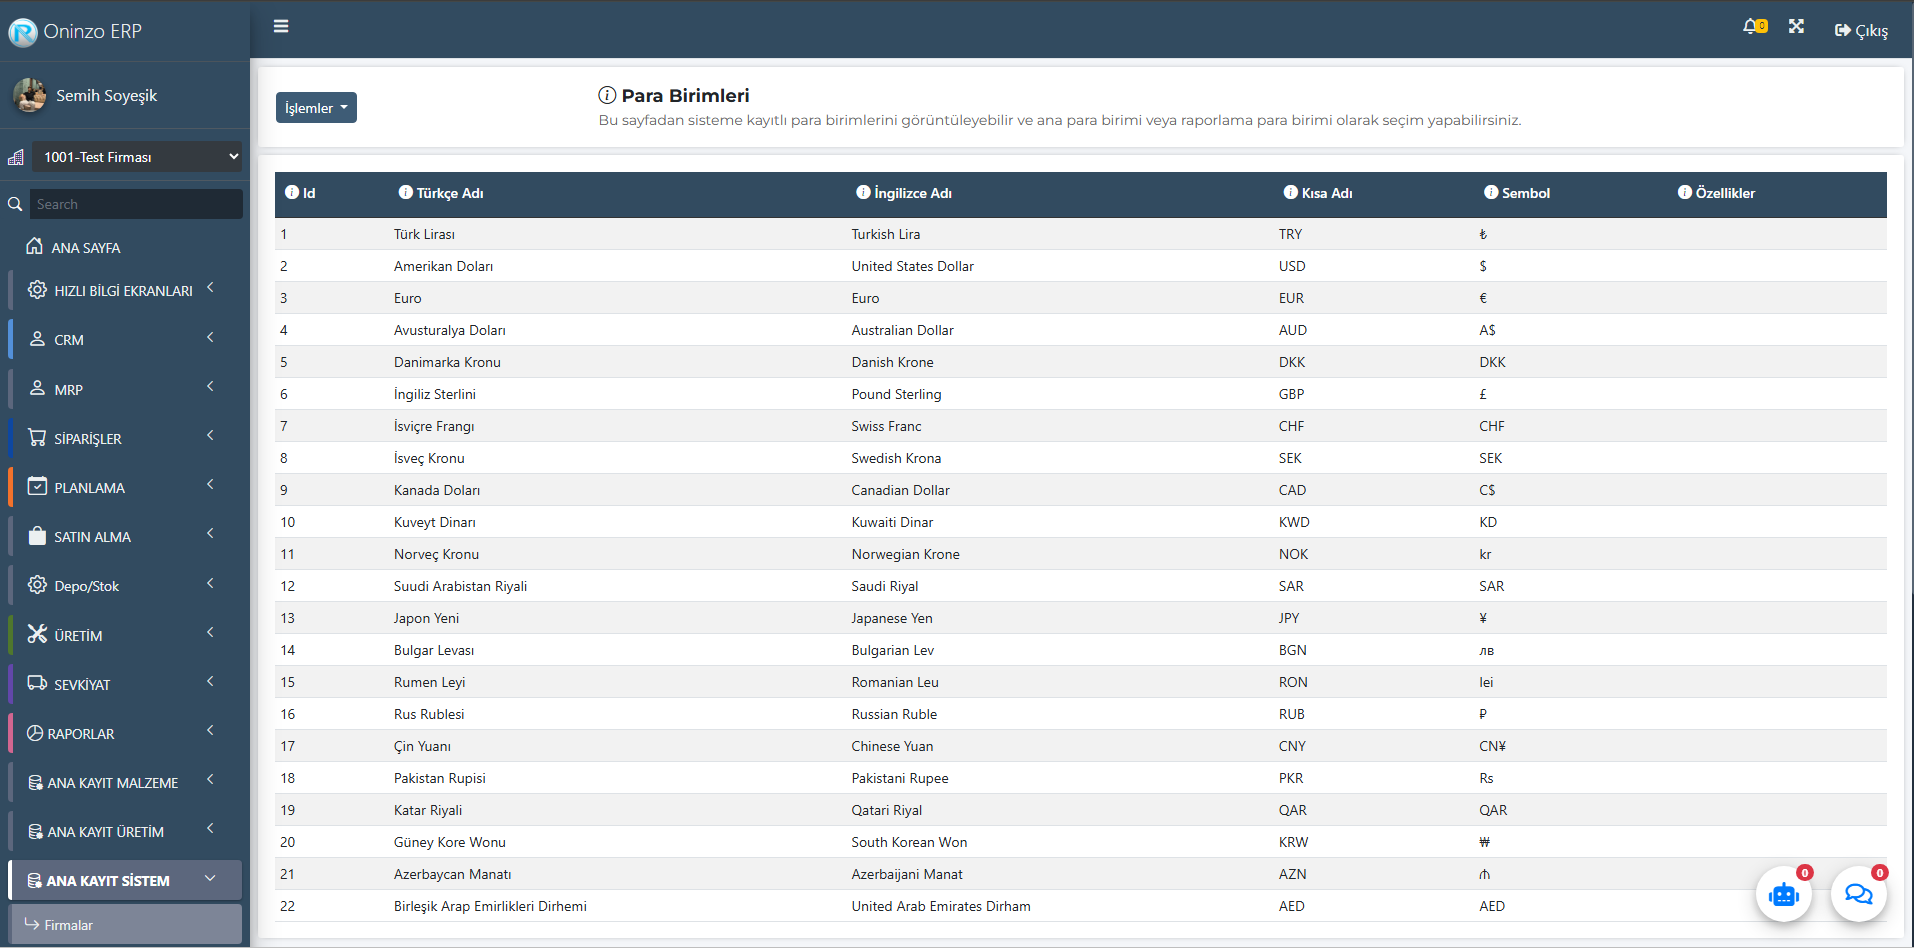The image size is (1914, 948).
Task: Click the info icon beside Sembol header
Action: [1490, 192]
